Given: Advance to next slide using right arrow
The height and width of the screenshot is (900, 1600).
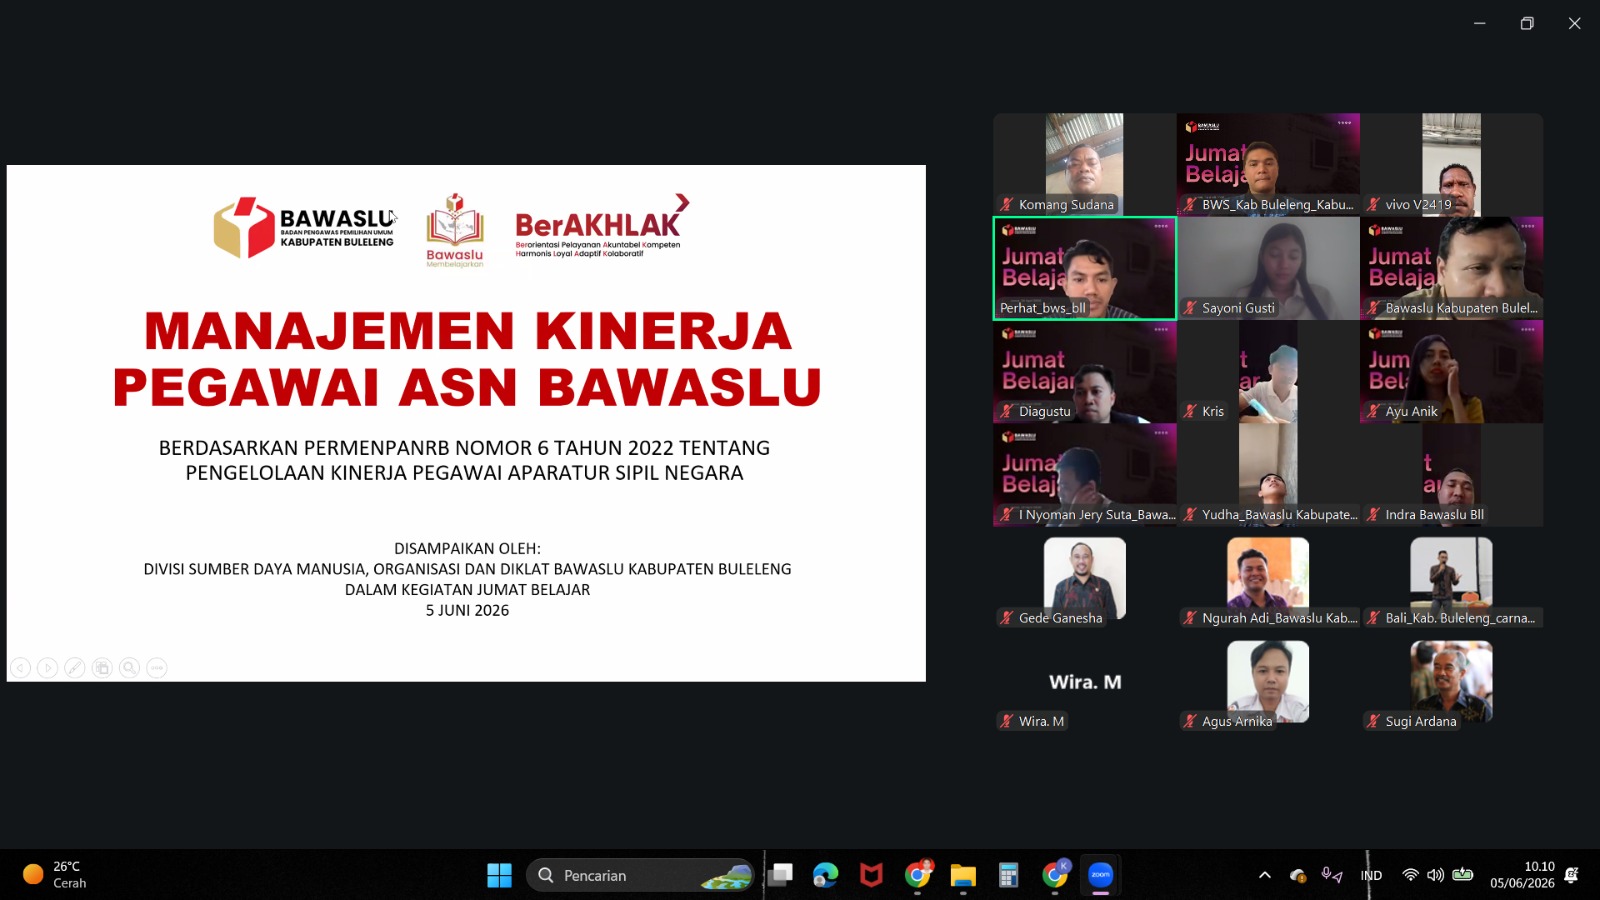Looking at the screenshot, I should (x=47, y=668).
